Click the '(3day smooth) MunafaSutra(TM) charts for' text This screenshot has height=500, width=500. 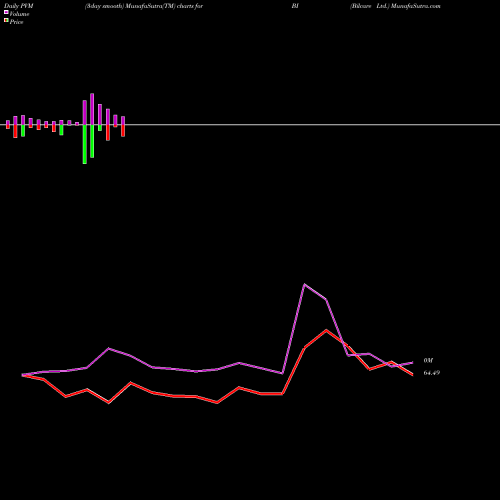[144, 6]
